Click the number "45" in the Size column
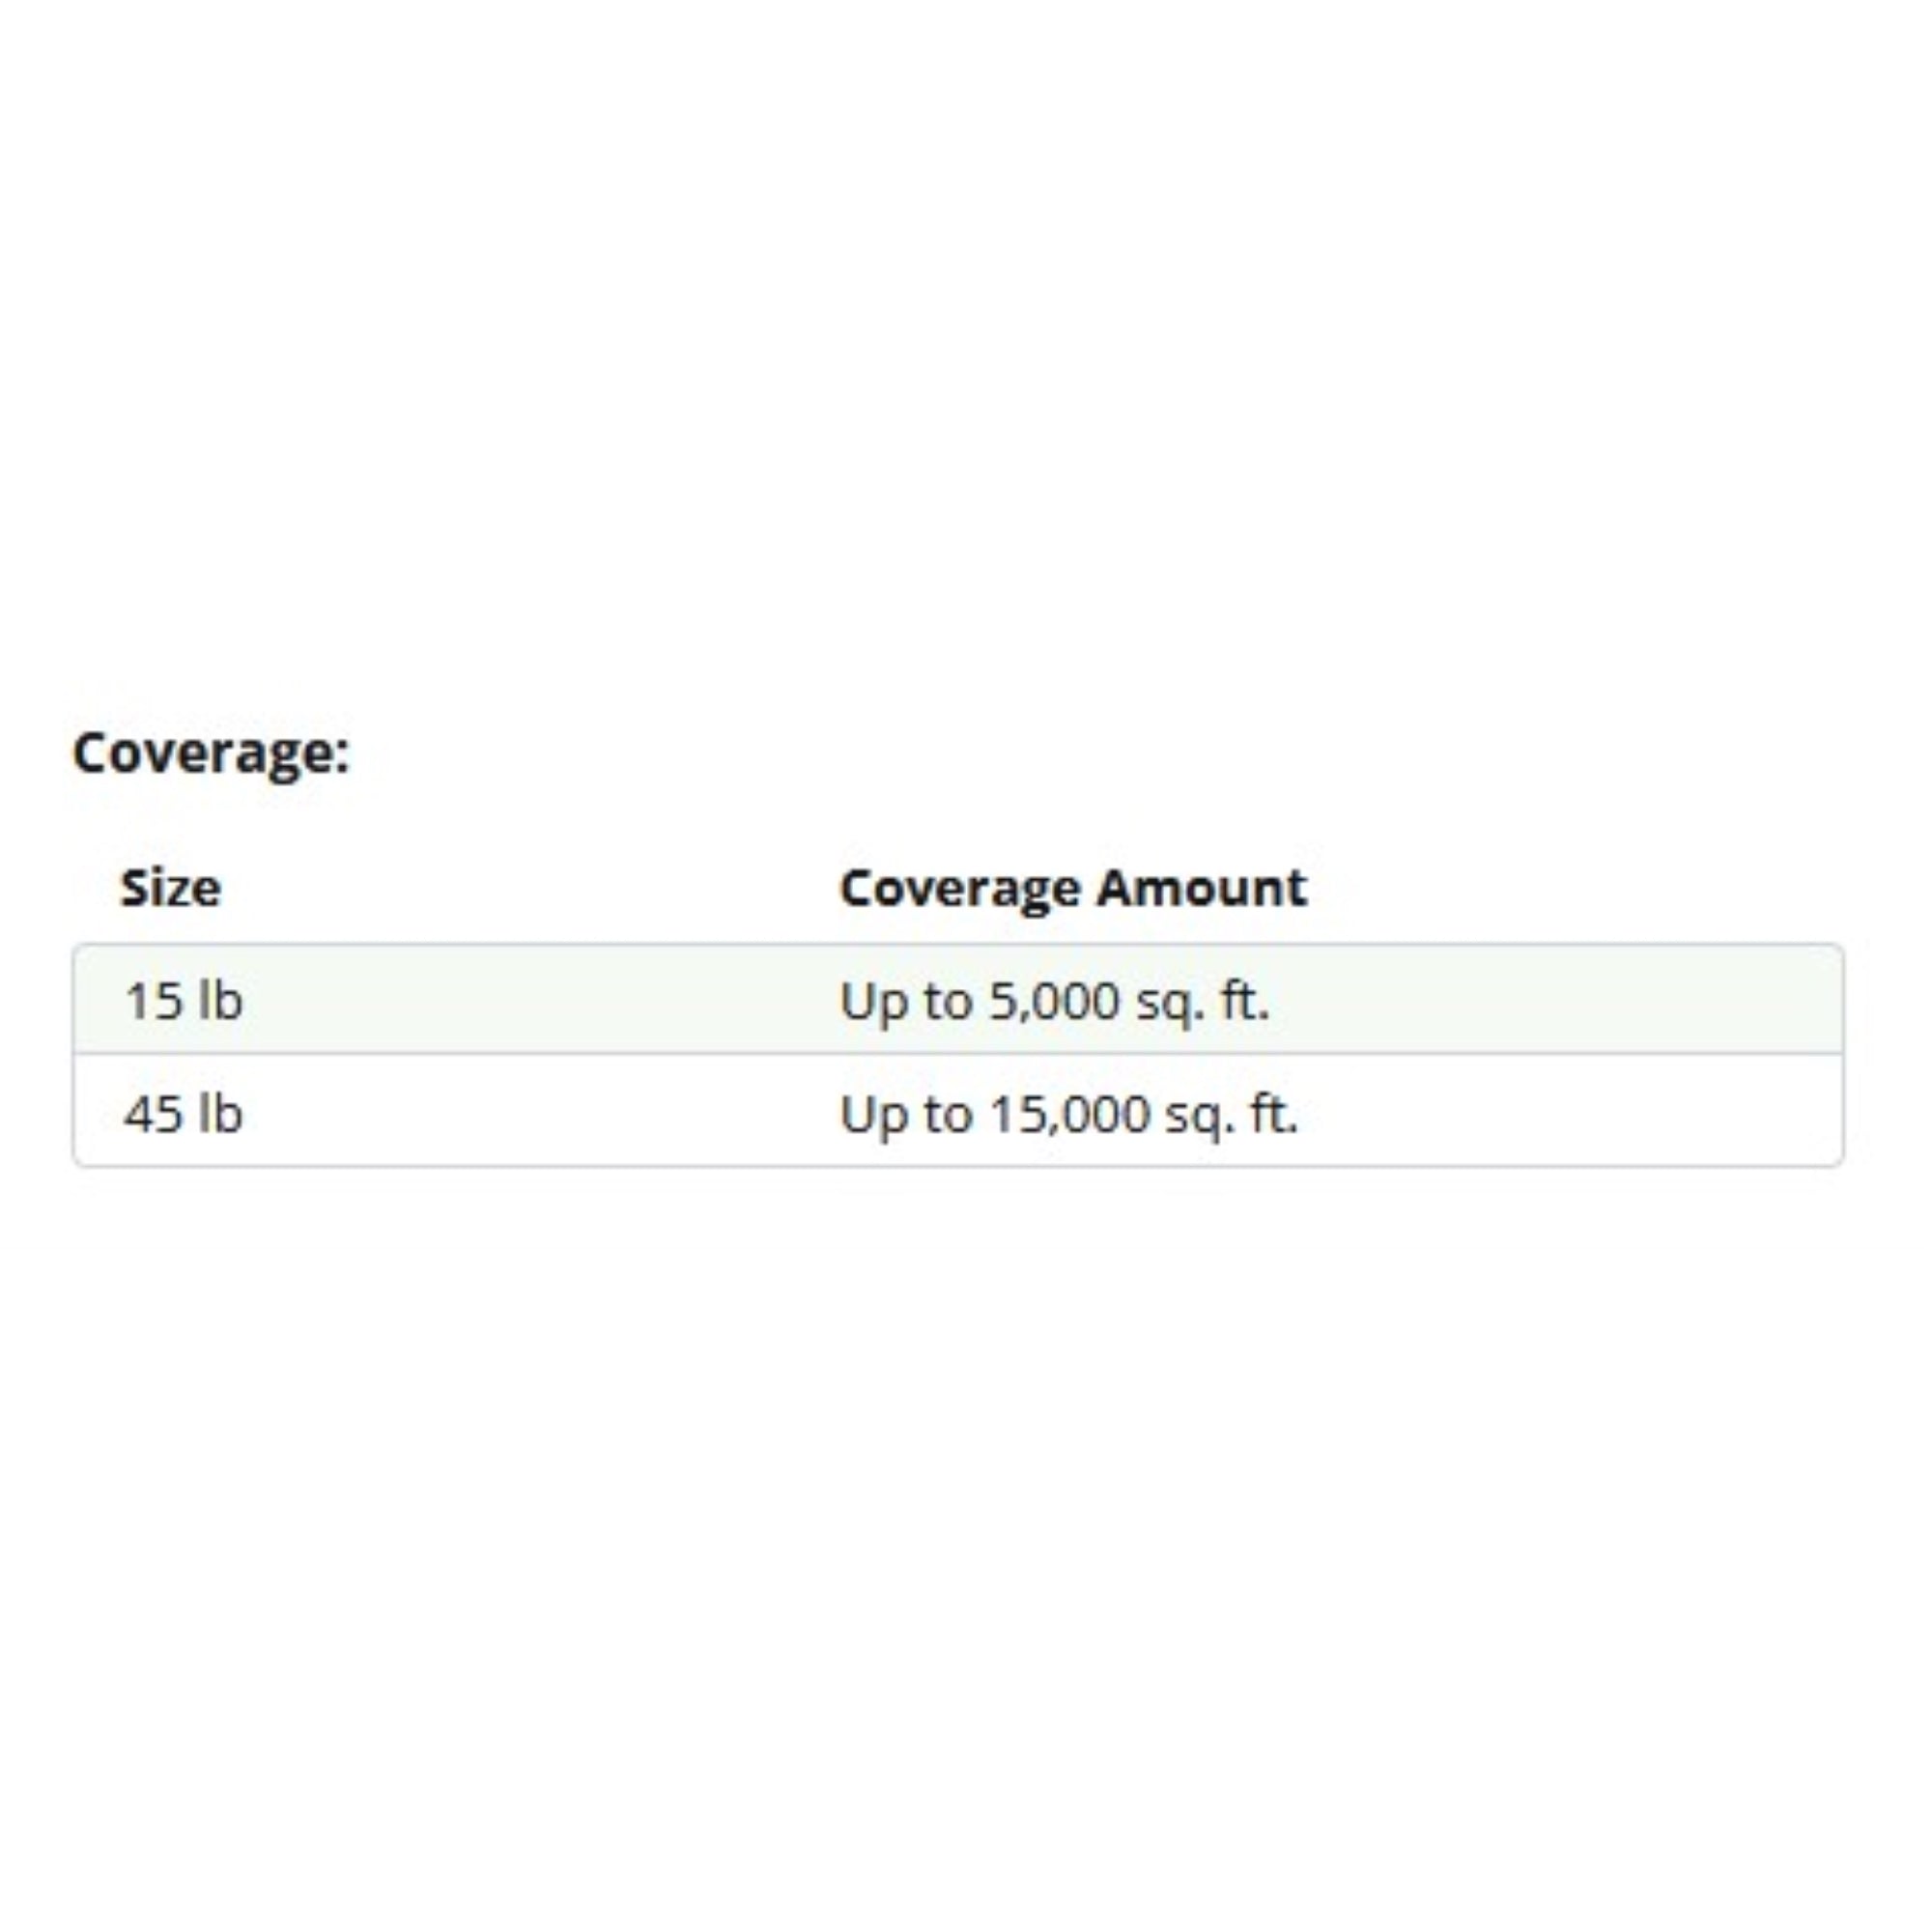 pyautogui.click(x=153, y=1113)
